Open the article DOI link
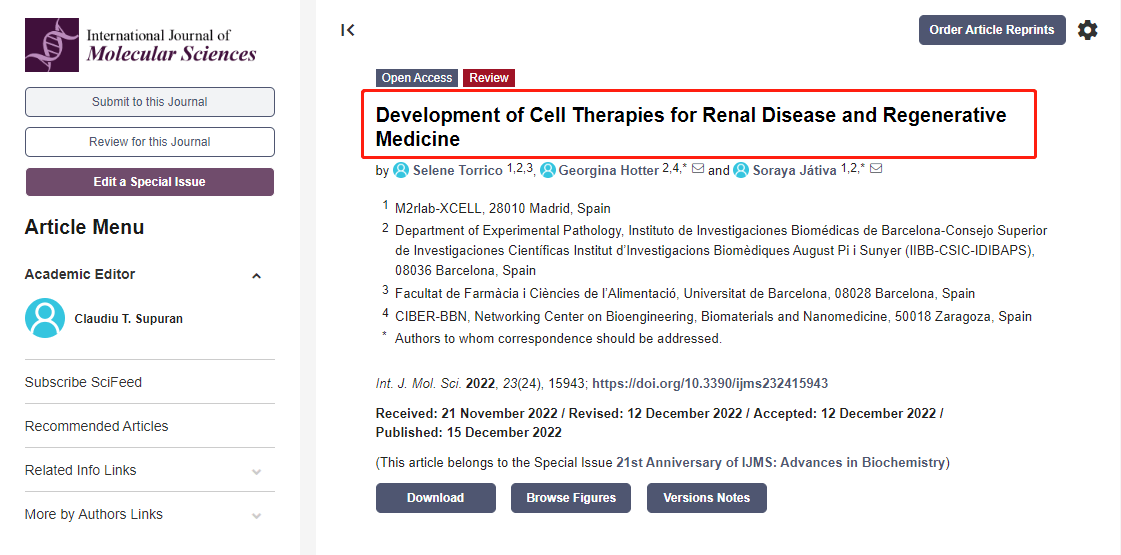Screen dimensions: 1121x555 (x=710, y=383)
